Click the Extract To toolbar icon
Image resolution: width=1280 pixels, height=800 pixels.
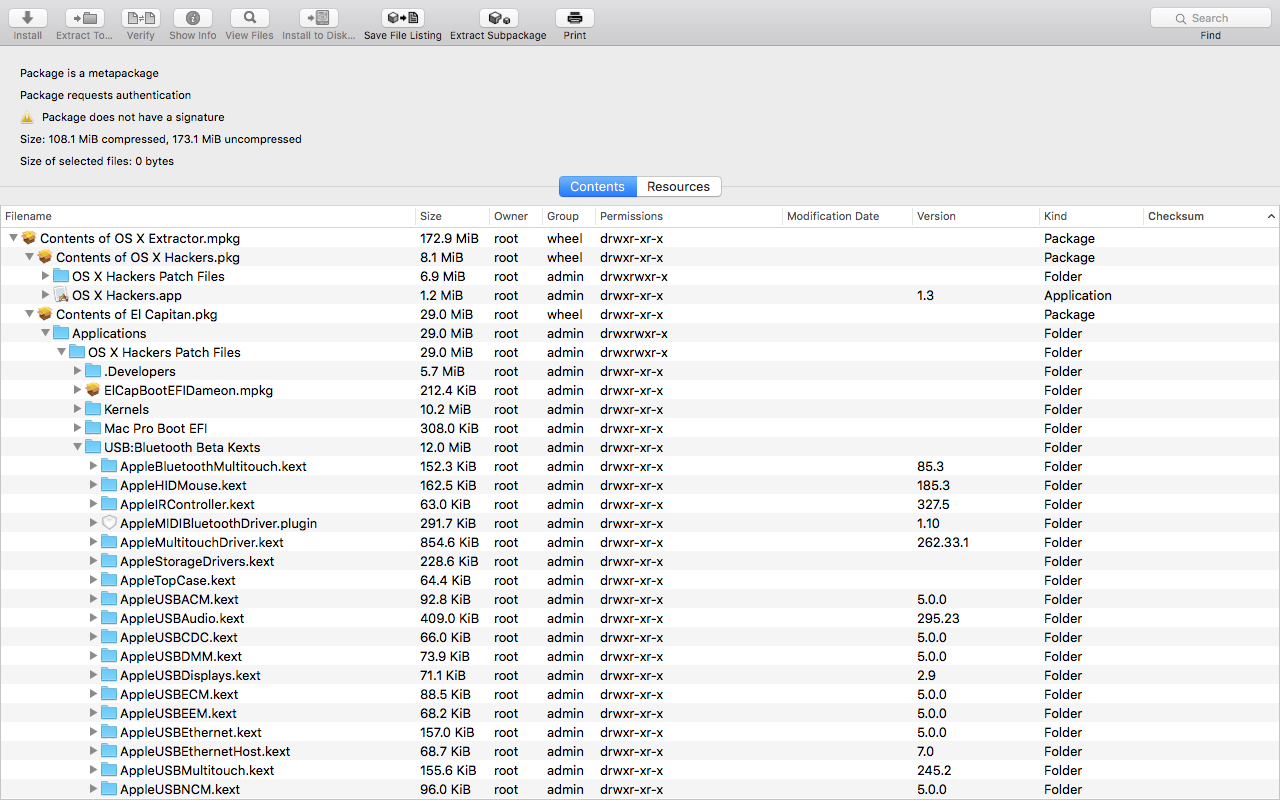click(85, 18)
